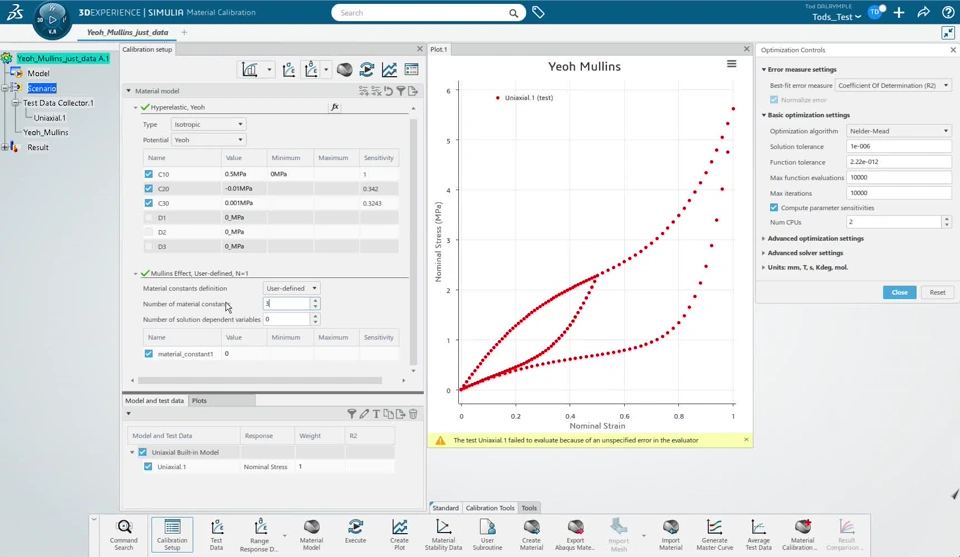Open Calibration Setup in the action bar
960x557 pixels.
[x=172, y=534]
